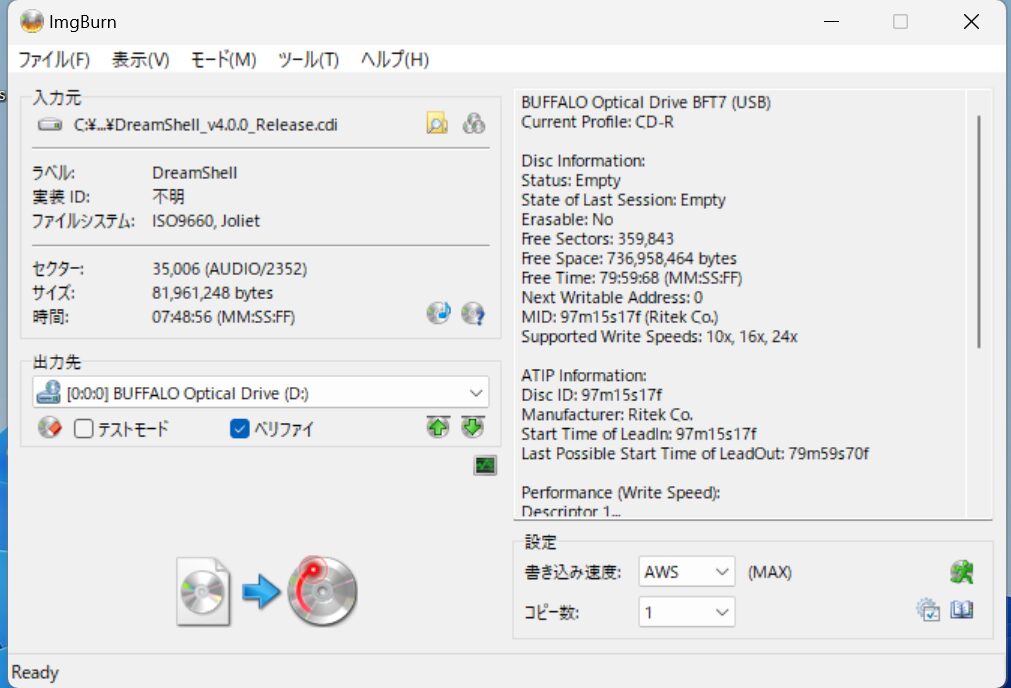1011x688 pixels.
Task: Open the コピー数 dropdown
Action: pos(687,612)
